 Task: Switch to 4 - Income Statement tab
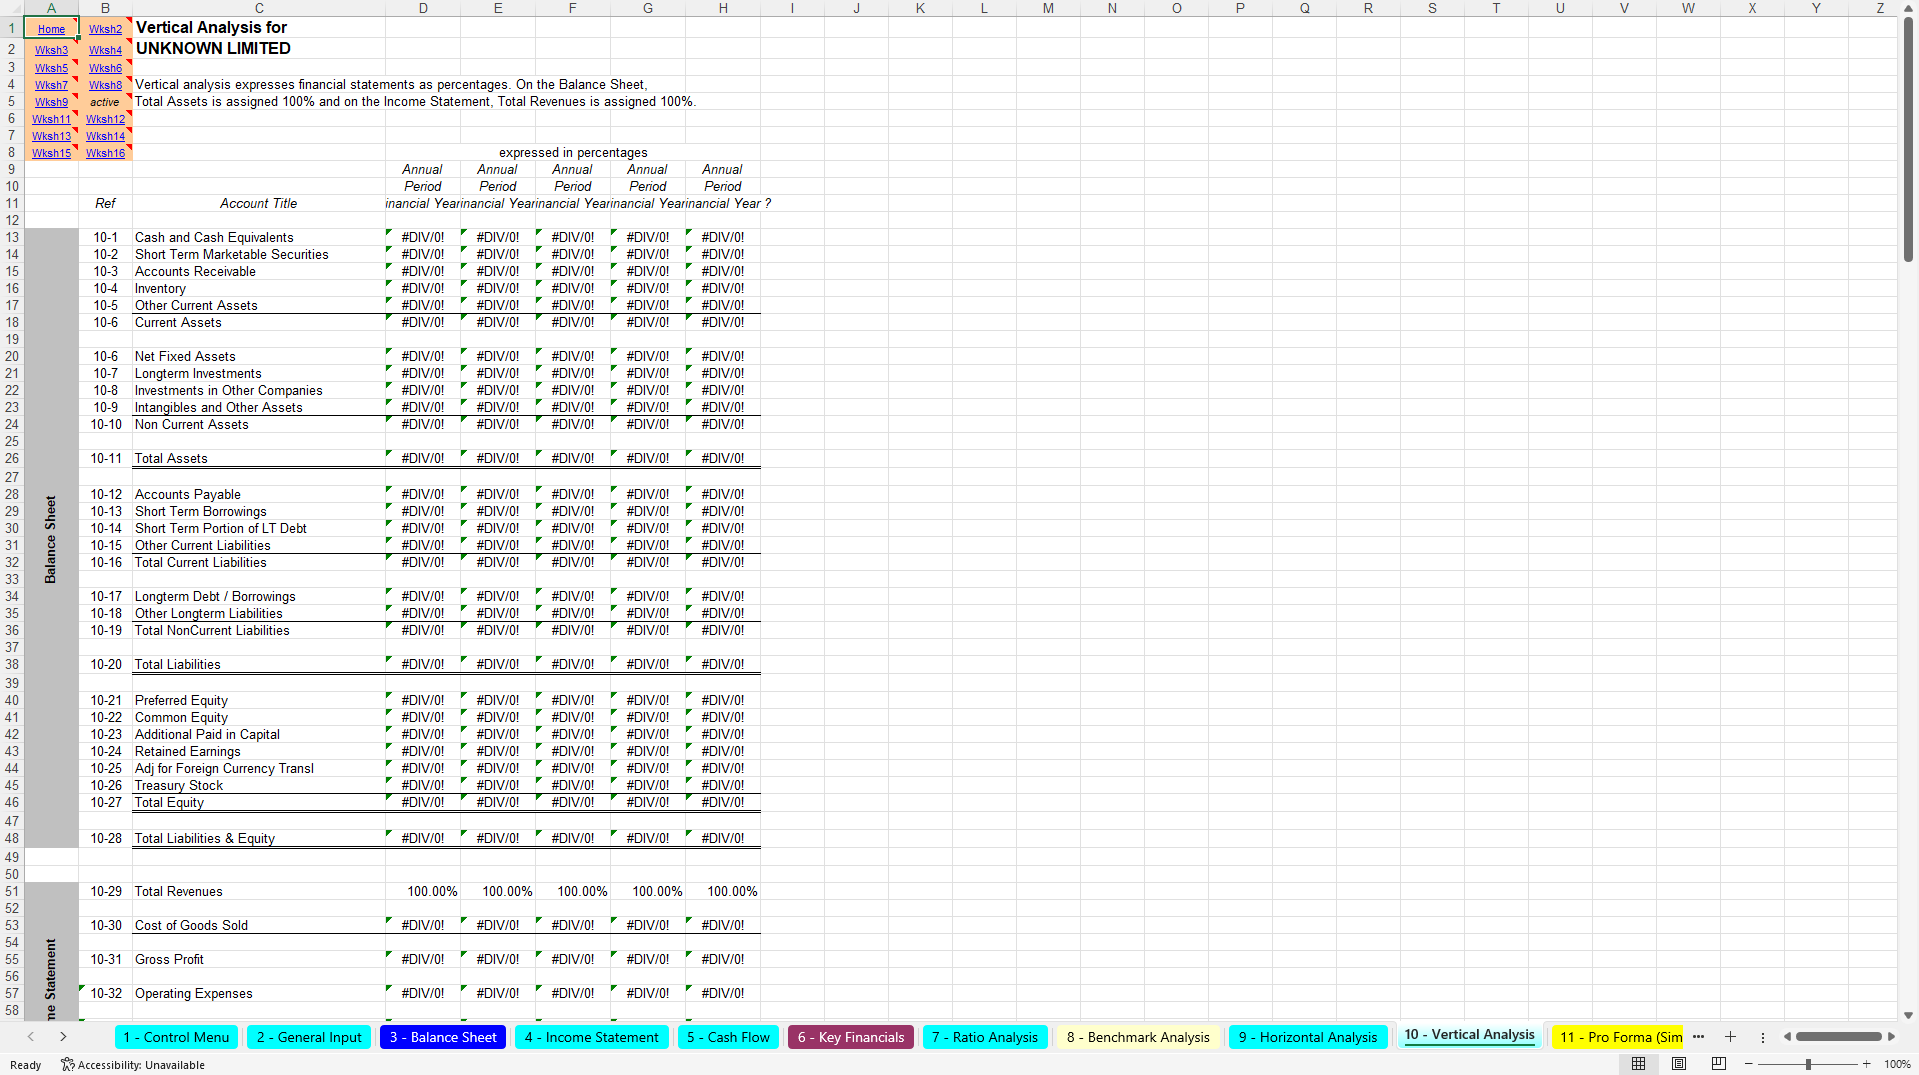pyautogui.click(x=592, y=1037)
